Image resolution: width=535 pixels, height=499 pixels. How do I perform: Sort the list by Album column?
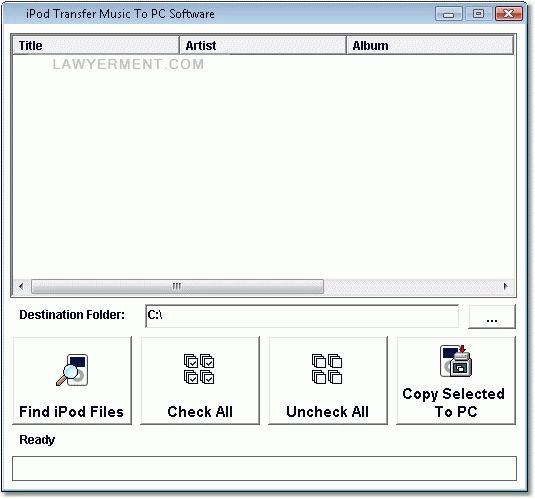[430, 45]
